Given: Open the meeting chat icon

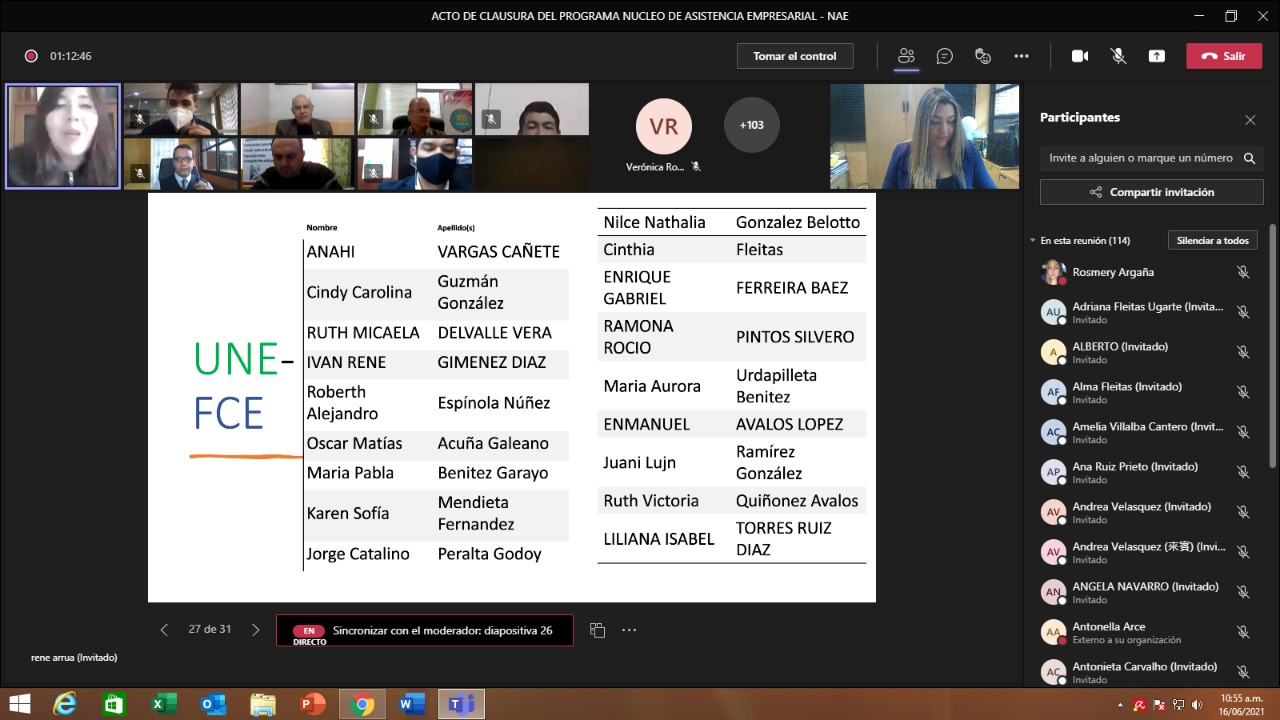Looking at the screenshot, I should tap(944, 56).
